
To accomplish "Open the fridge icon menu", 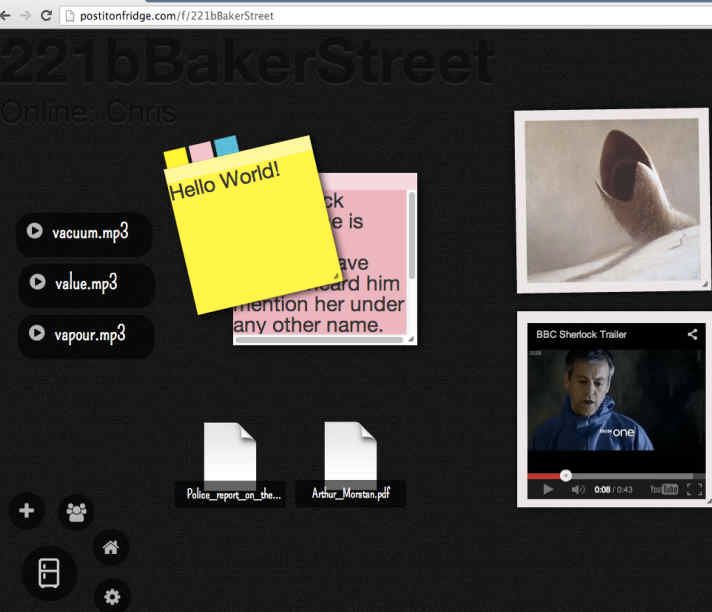I will (49, 572).
